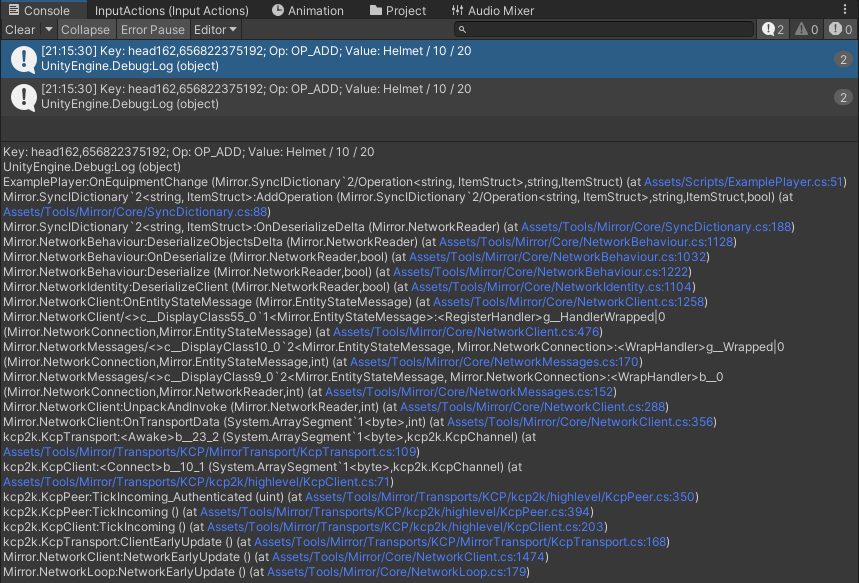This screenshot has width=859, height=583.
Task: Switch to the Project tab
Action: coord(399,10)
